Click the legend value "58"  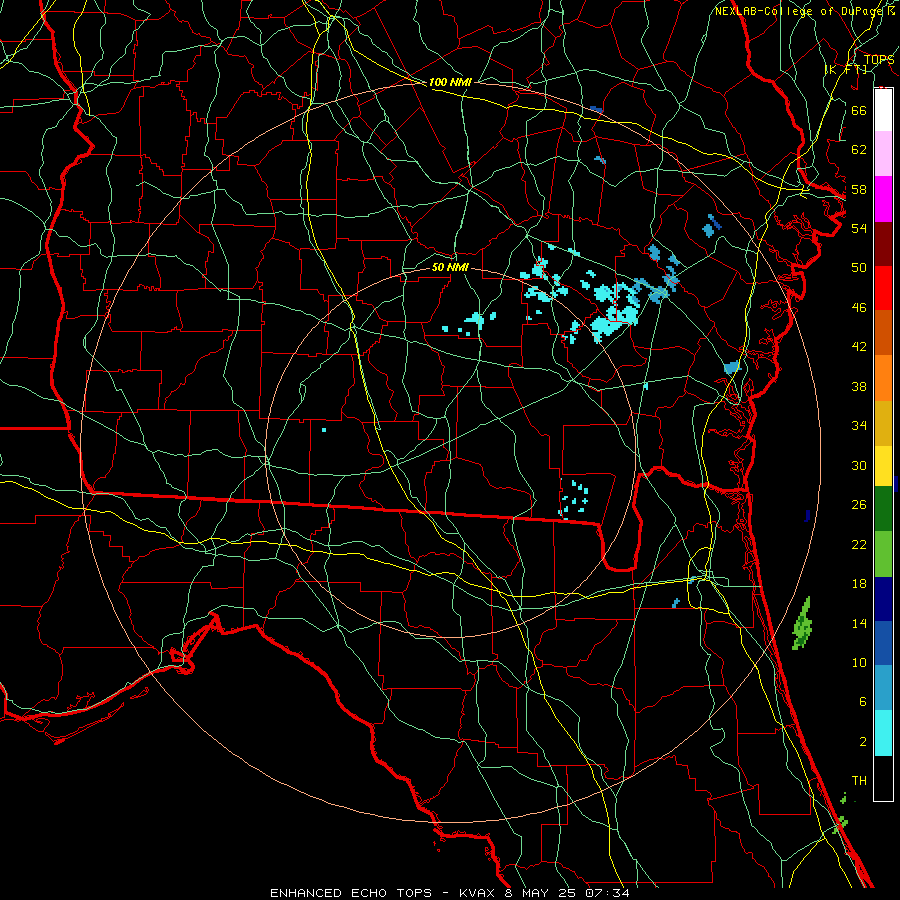(859, 189)
